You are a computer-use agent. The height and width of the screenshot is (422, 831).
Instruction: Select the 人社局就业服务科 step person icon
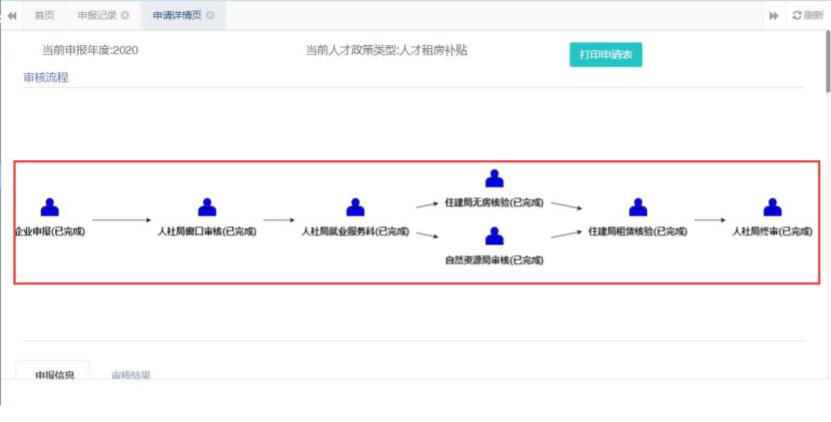point(355,207)
